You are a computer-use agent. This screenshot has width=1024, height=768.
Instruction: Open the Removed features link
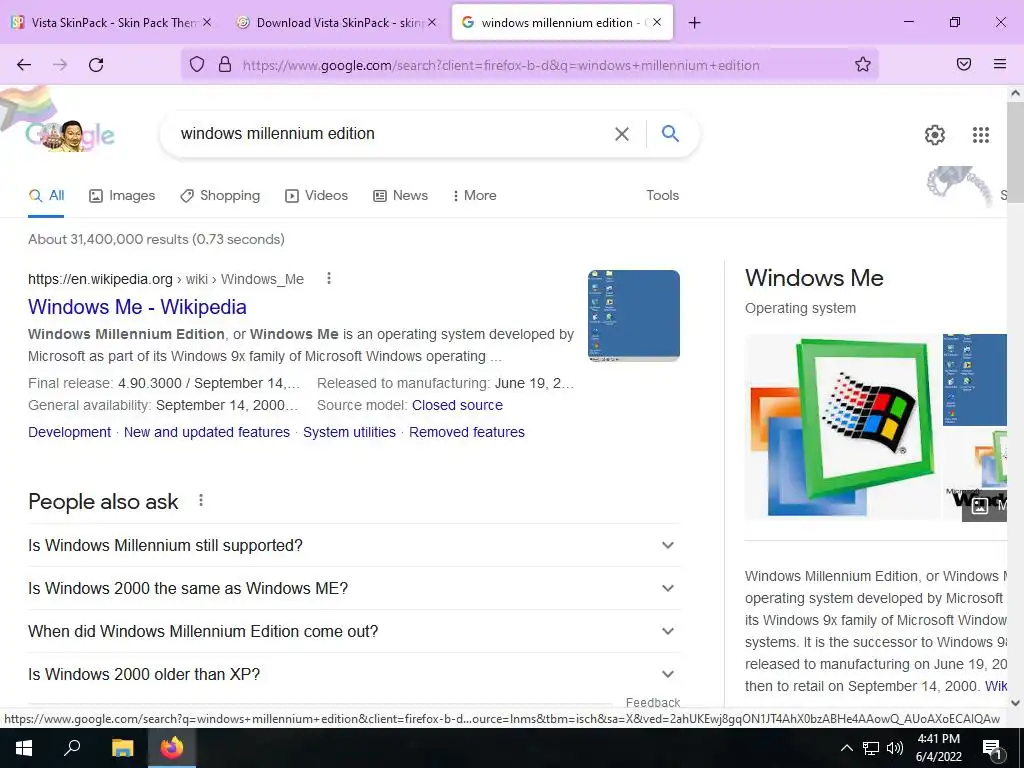[x=467, y=432]
